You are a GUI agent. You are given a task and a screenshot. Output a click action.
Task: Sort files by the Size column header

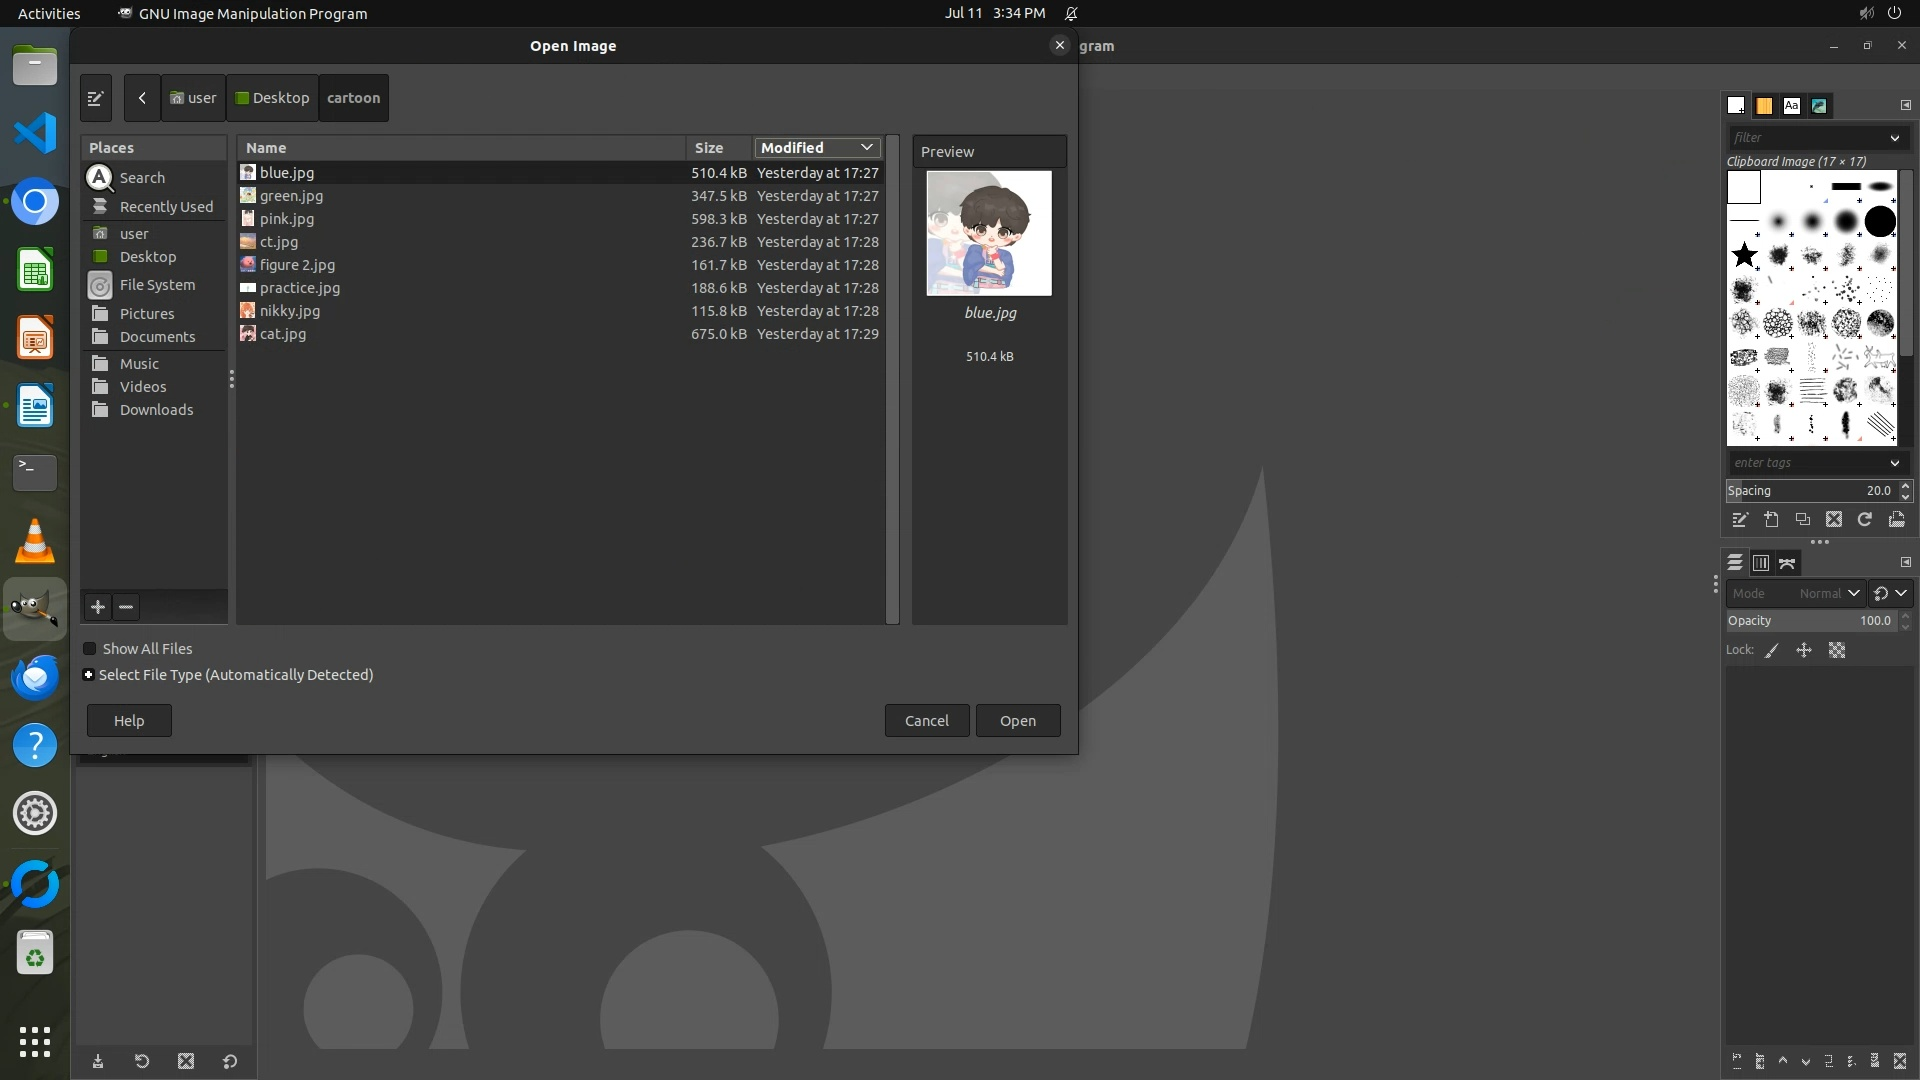(x=710, y=148)
